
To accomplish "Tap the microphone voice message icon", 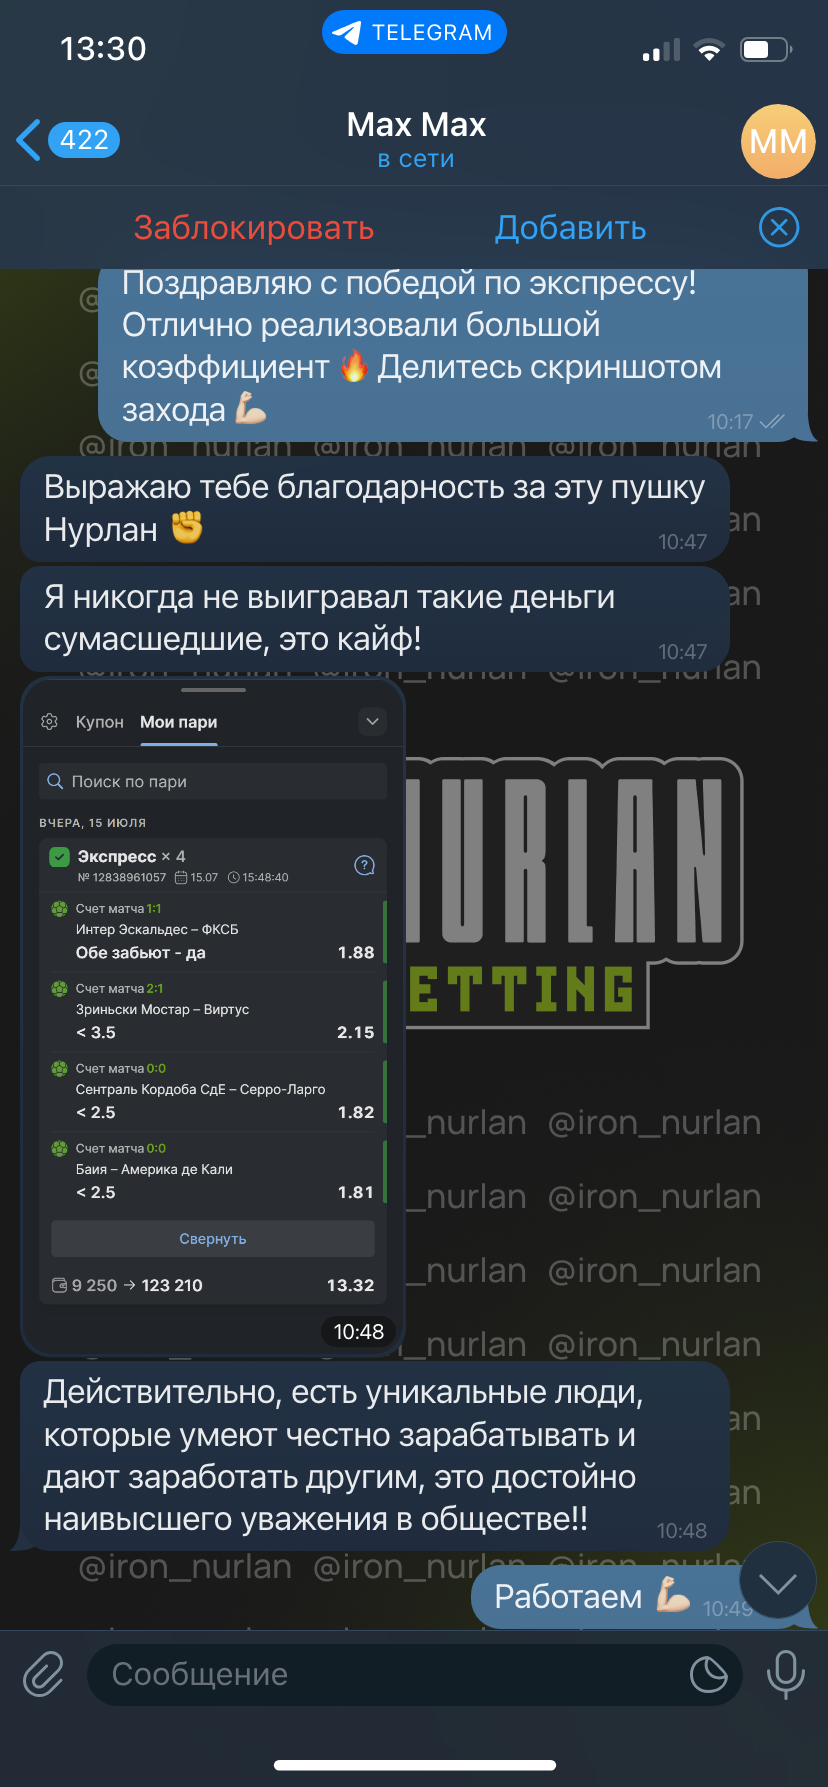I will (785, 1674).
